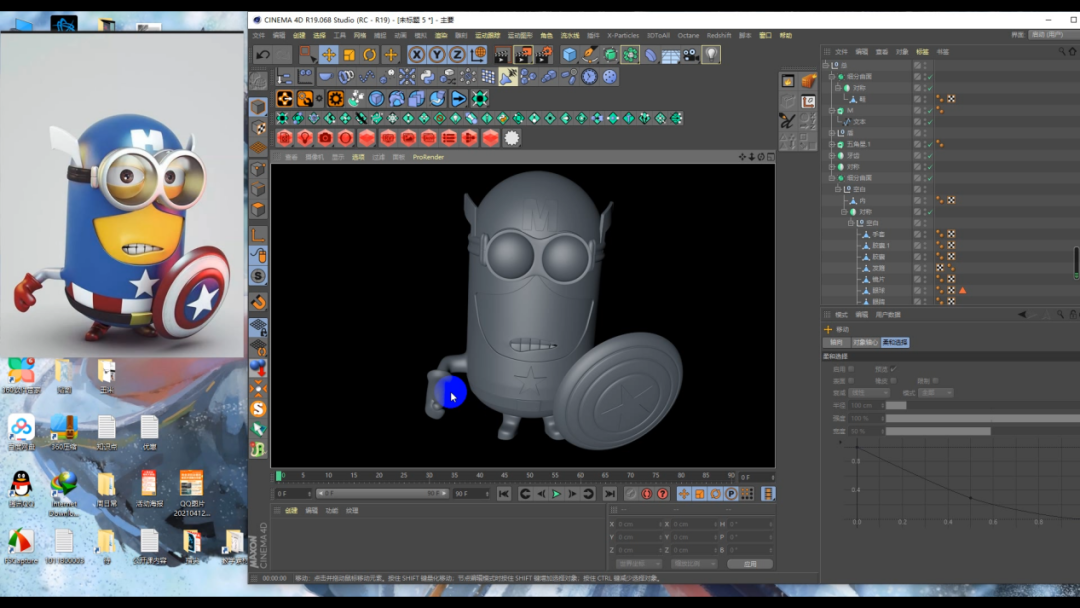Click the 半径 100 cm input field
The height and width of the screenshot is (608, 1080).
coord(866,406)
